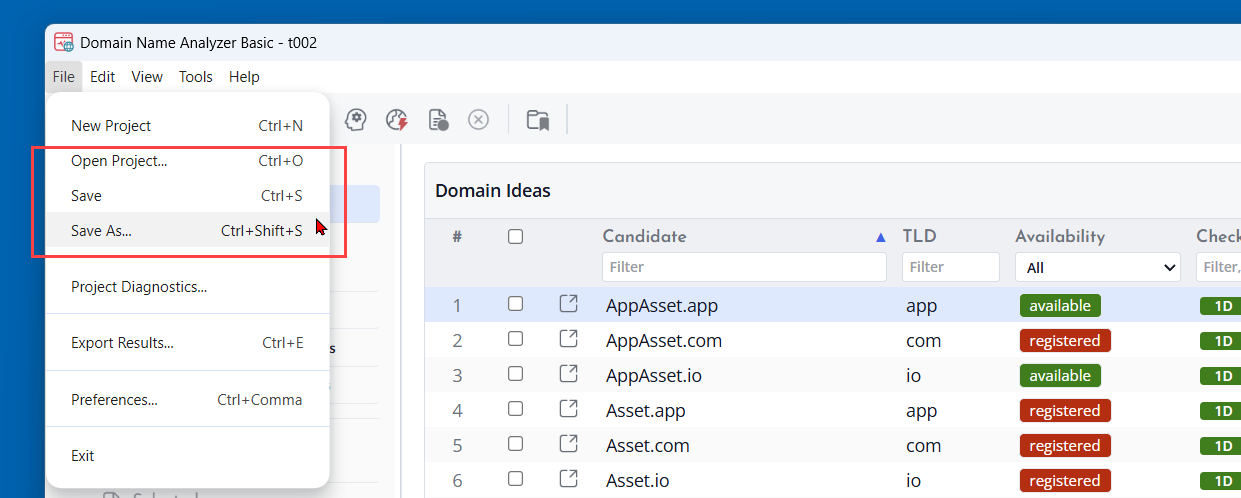
Task: Open Asset.com via its external link icon
Action: click(x=568, y=443)
